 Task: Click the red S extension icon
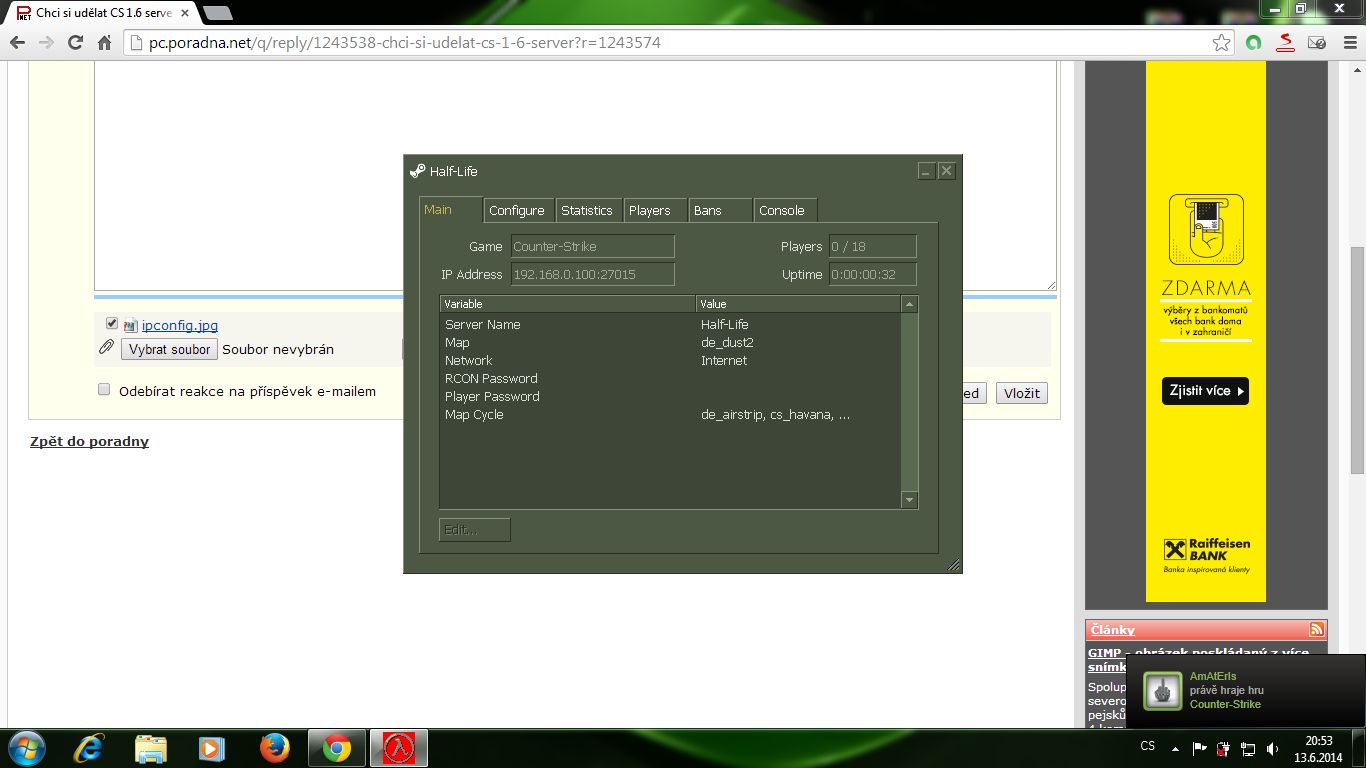[x=1286, y=43]
